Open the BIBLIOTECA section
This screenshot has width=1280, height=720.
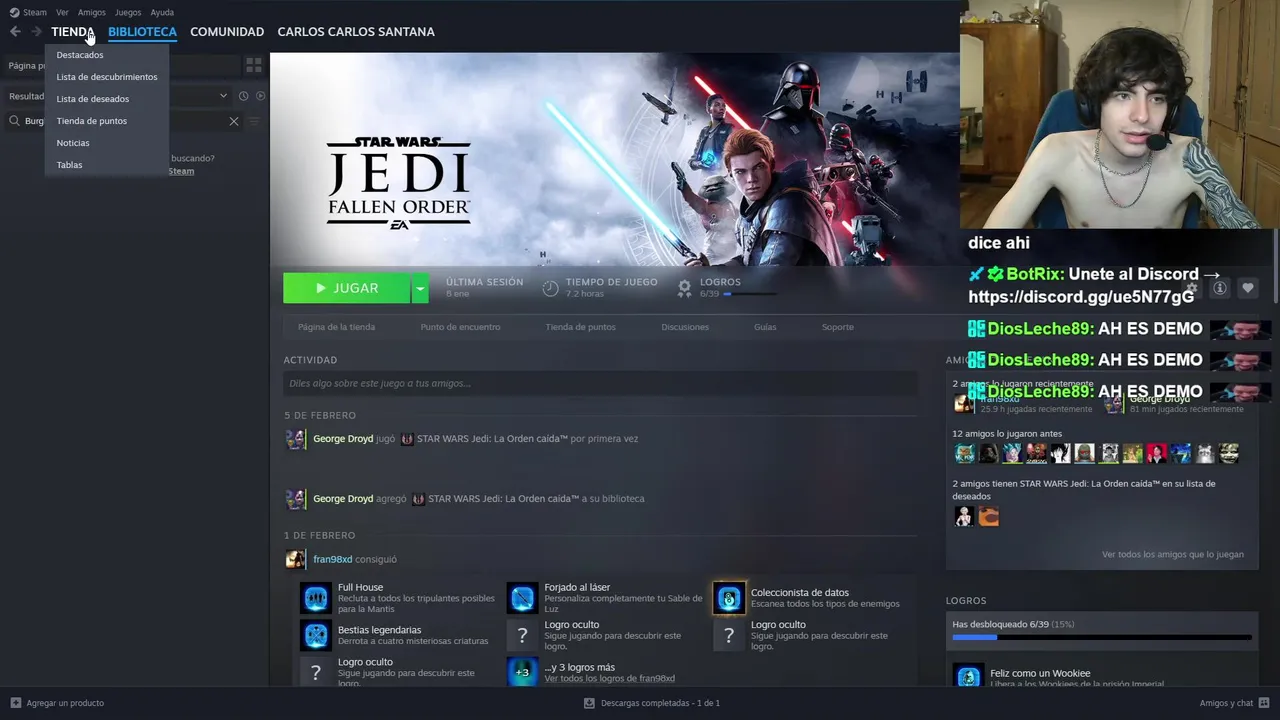pyautogui.click(x=142, y=32)
